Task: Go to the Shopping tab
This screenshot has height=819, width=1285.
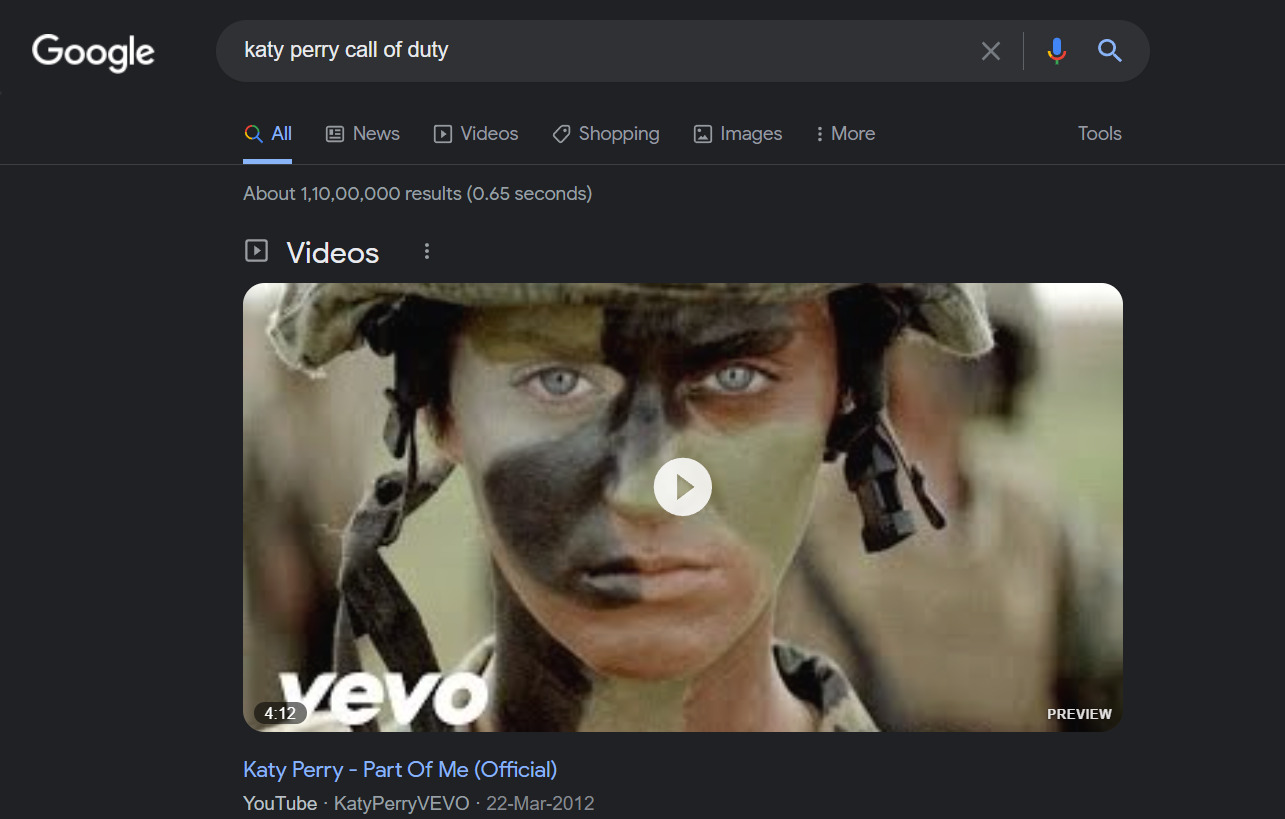Action: (x=606, y=134)
